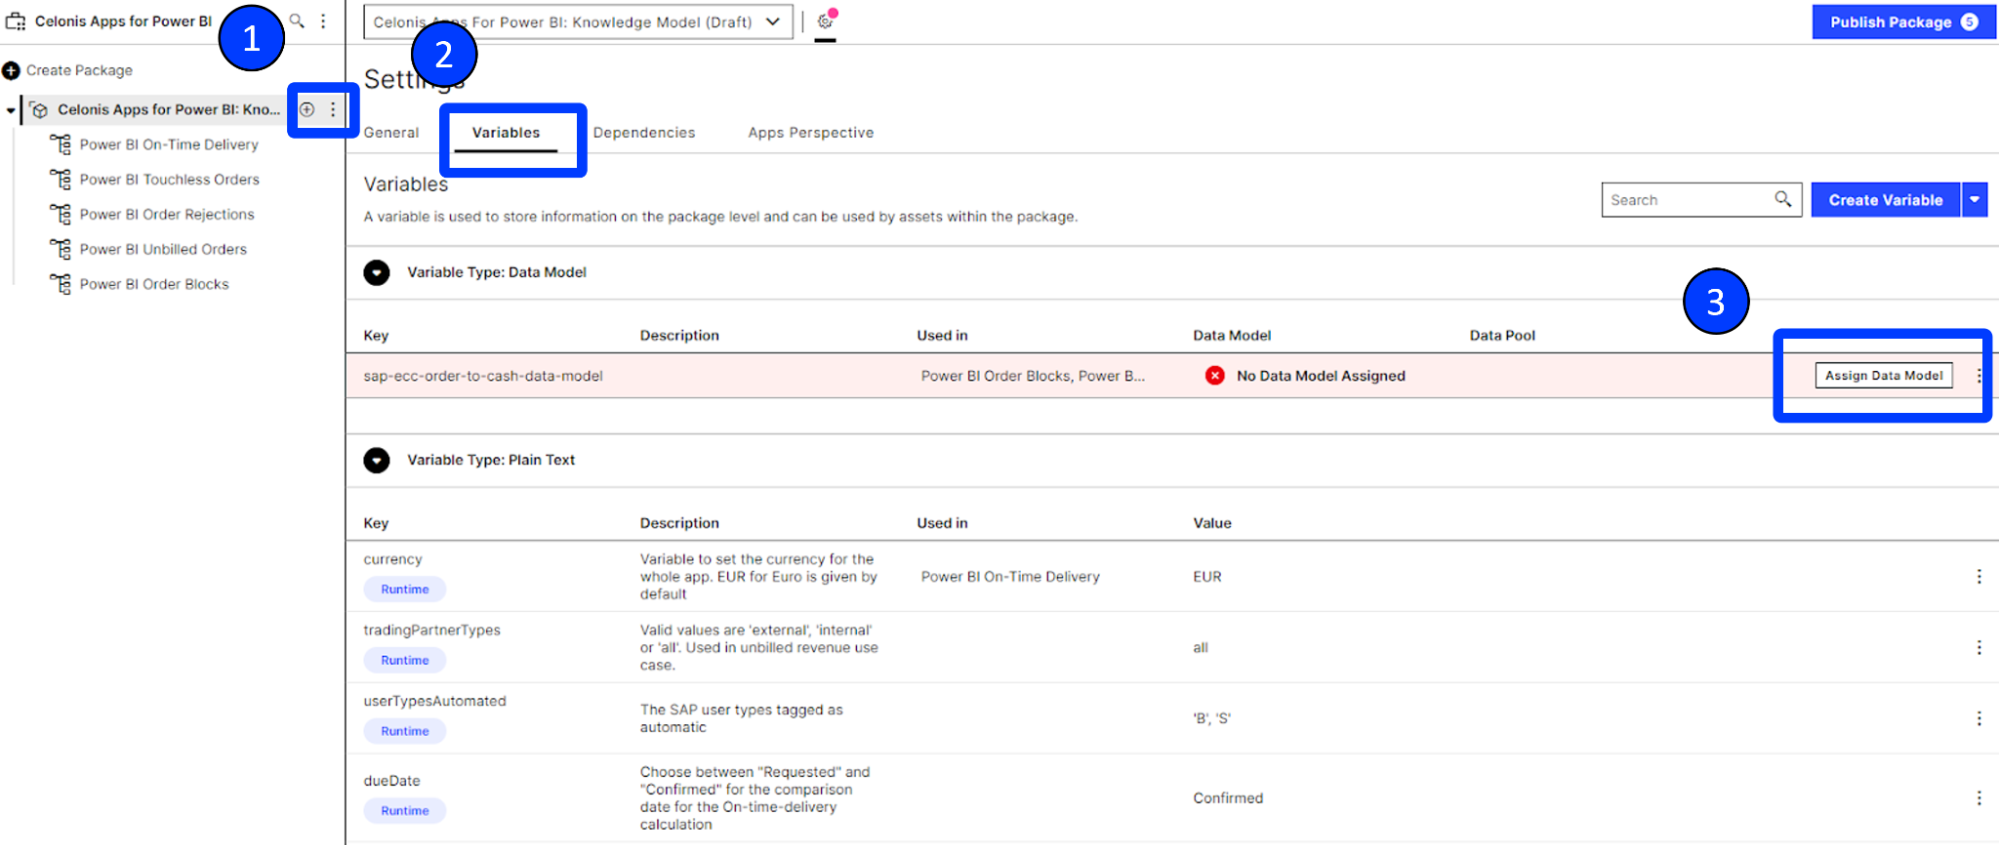Select Power BI On-Time Delivery in the tree
The image size is (1999, 846).
(169, 144)
